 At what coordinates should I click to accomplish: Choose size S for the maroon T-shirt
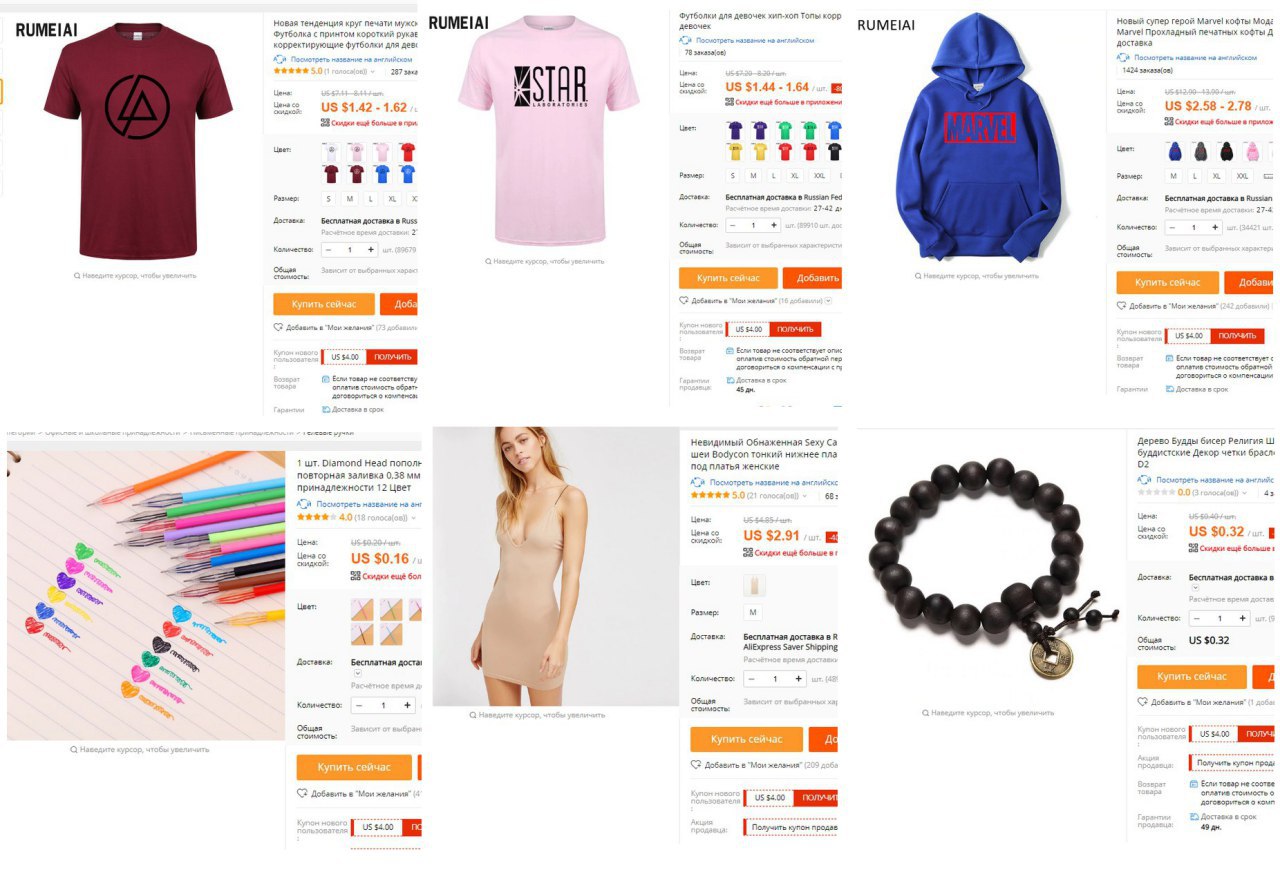328,199
